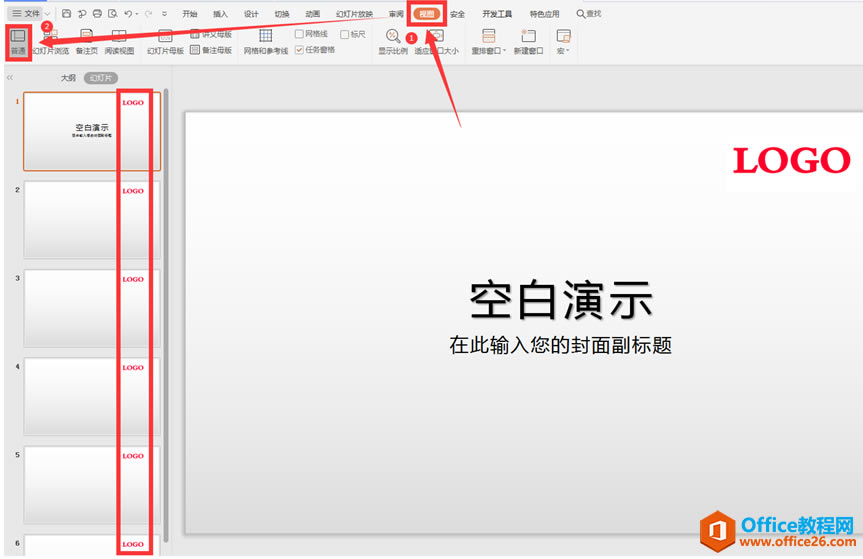Screen dimensions: 863x559
Task: Create a new window (新建窗口)
Action: 528,42
